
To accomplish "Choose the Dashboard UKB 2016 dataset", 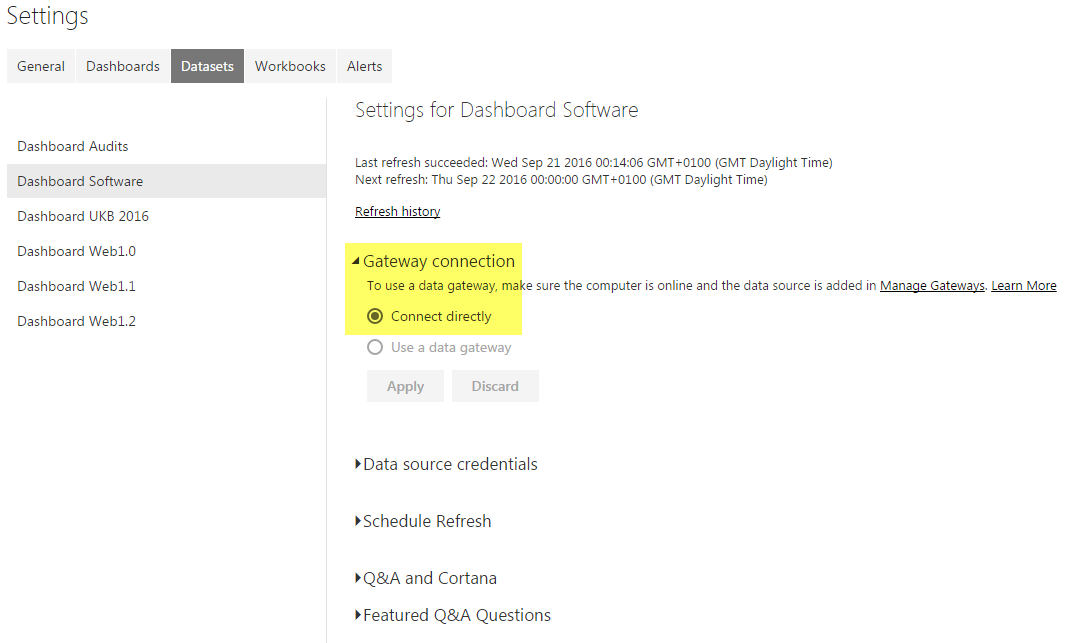I will pos(167,216).
